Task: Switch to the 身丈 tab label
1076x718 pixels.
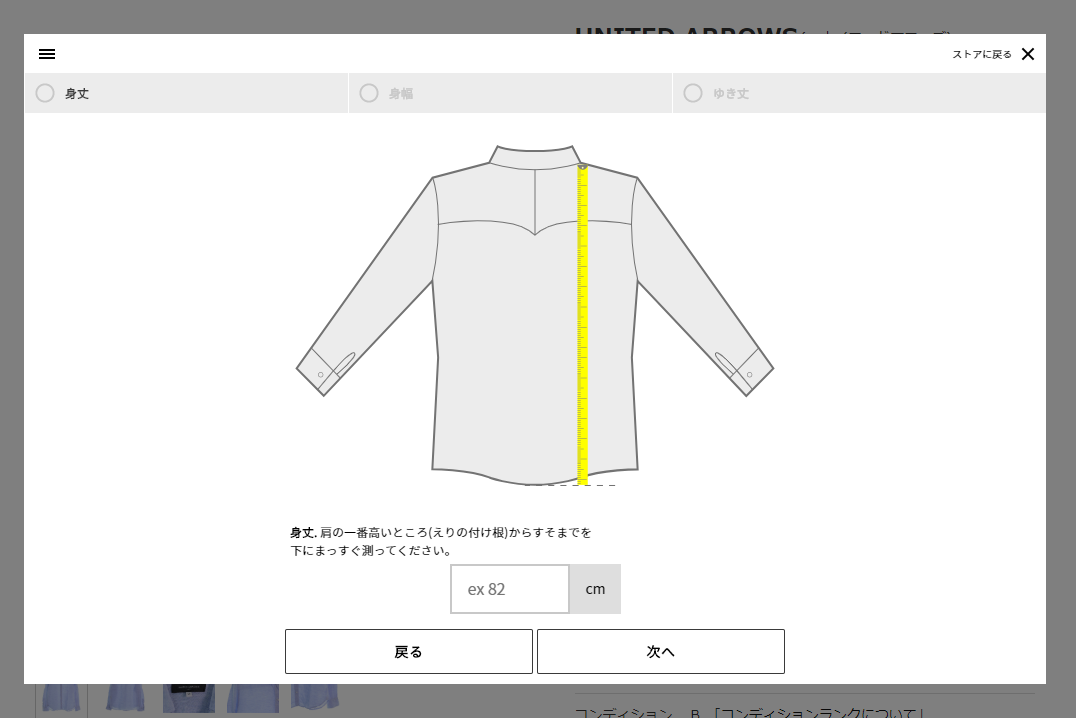Action: point(77,93)
